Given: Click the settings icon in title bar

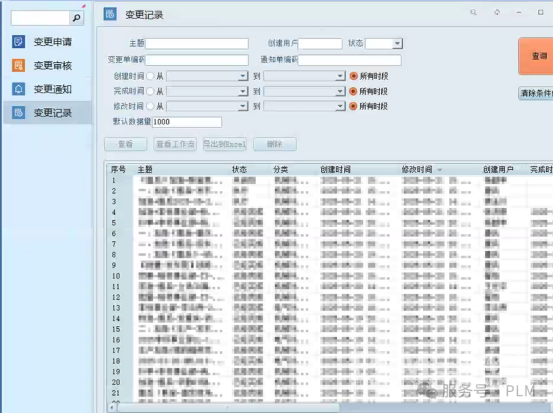Looking at the screenshot, I should pos(497,12).
